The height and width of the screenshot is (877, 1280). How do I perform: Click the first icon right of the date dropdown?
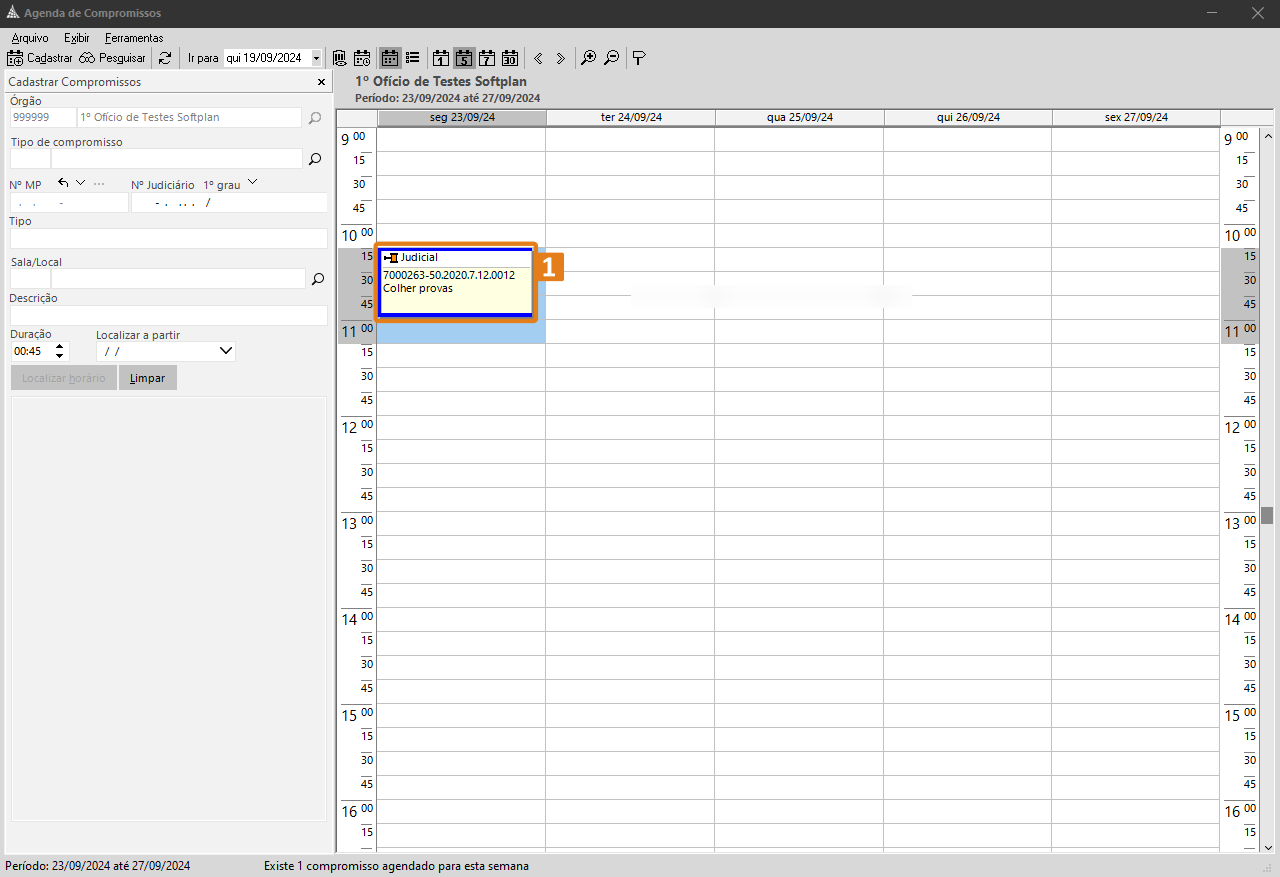[339, 58]
